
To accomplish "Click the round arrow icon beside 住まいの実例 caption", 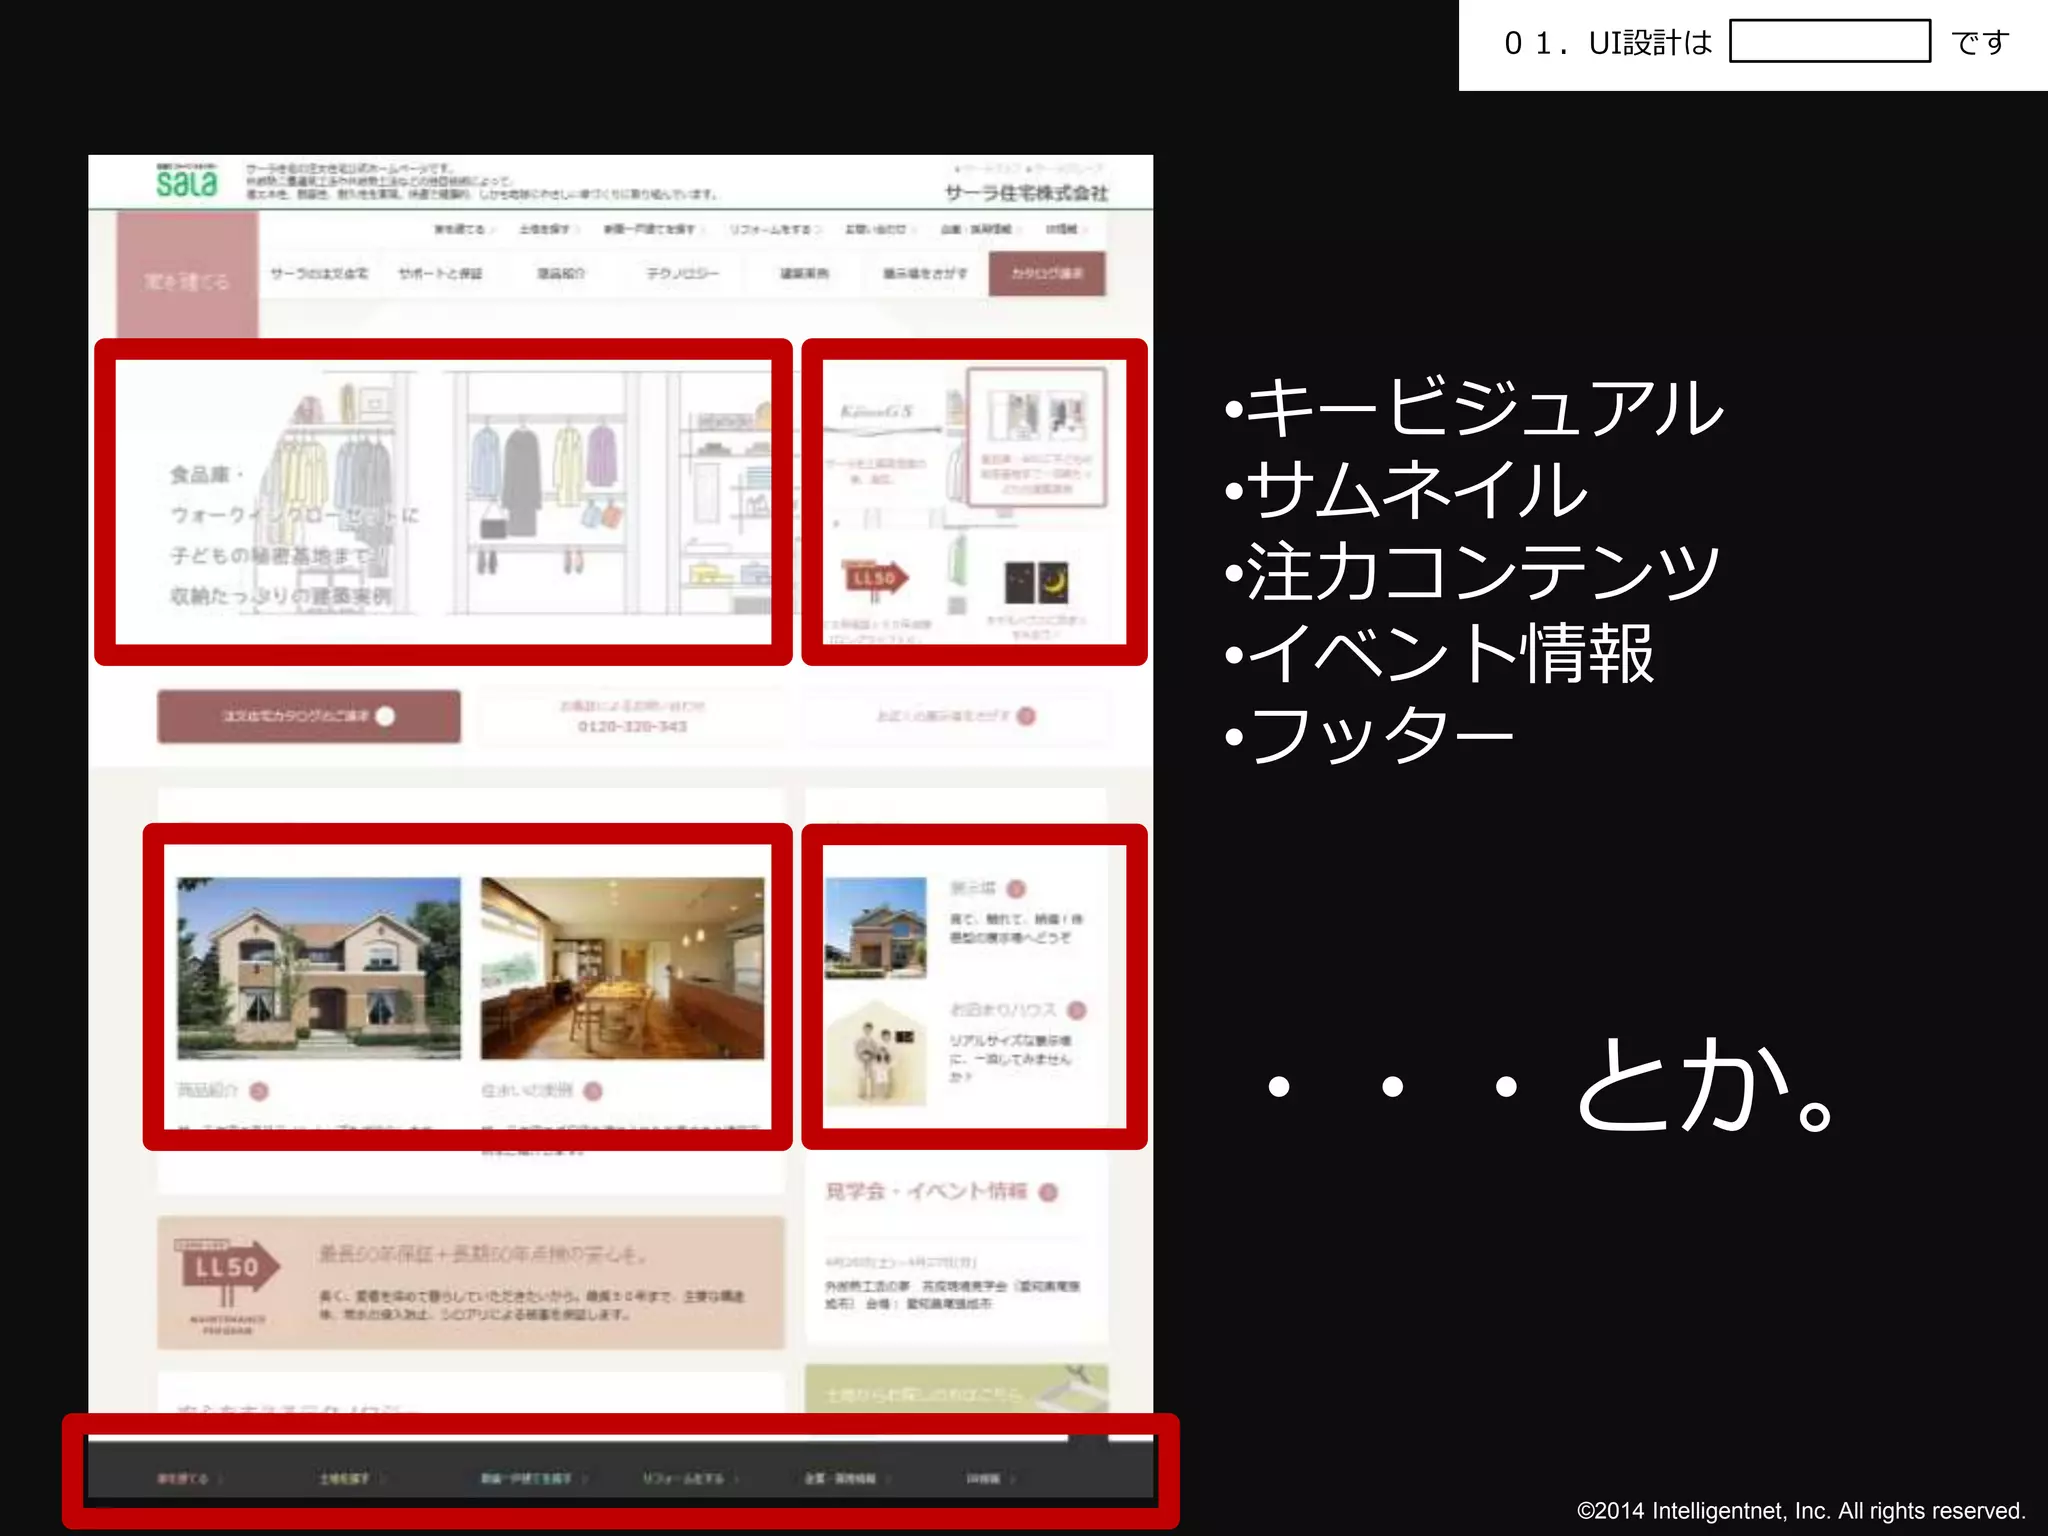I will (593, 1091).
